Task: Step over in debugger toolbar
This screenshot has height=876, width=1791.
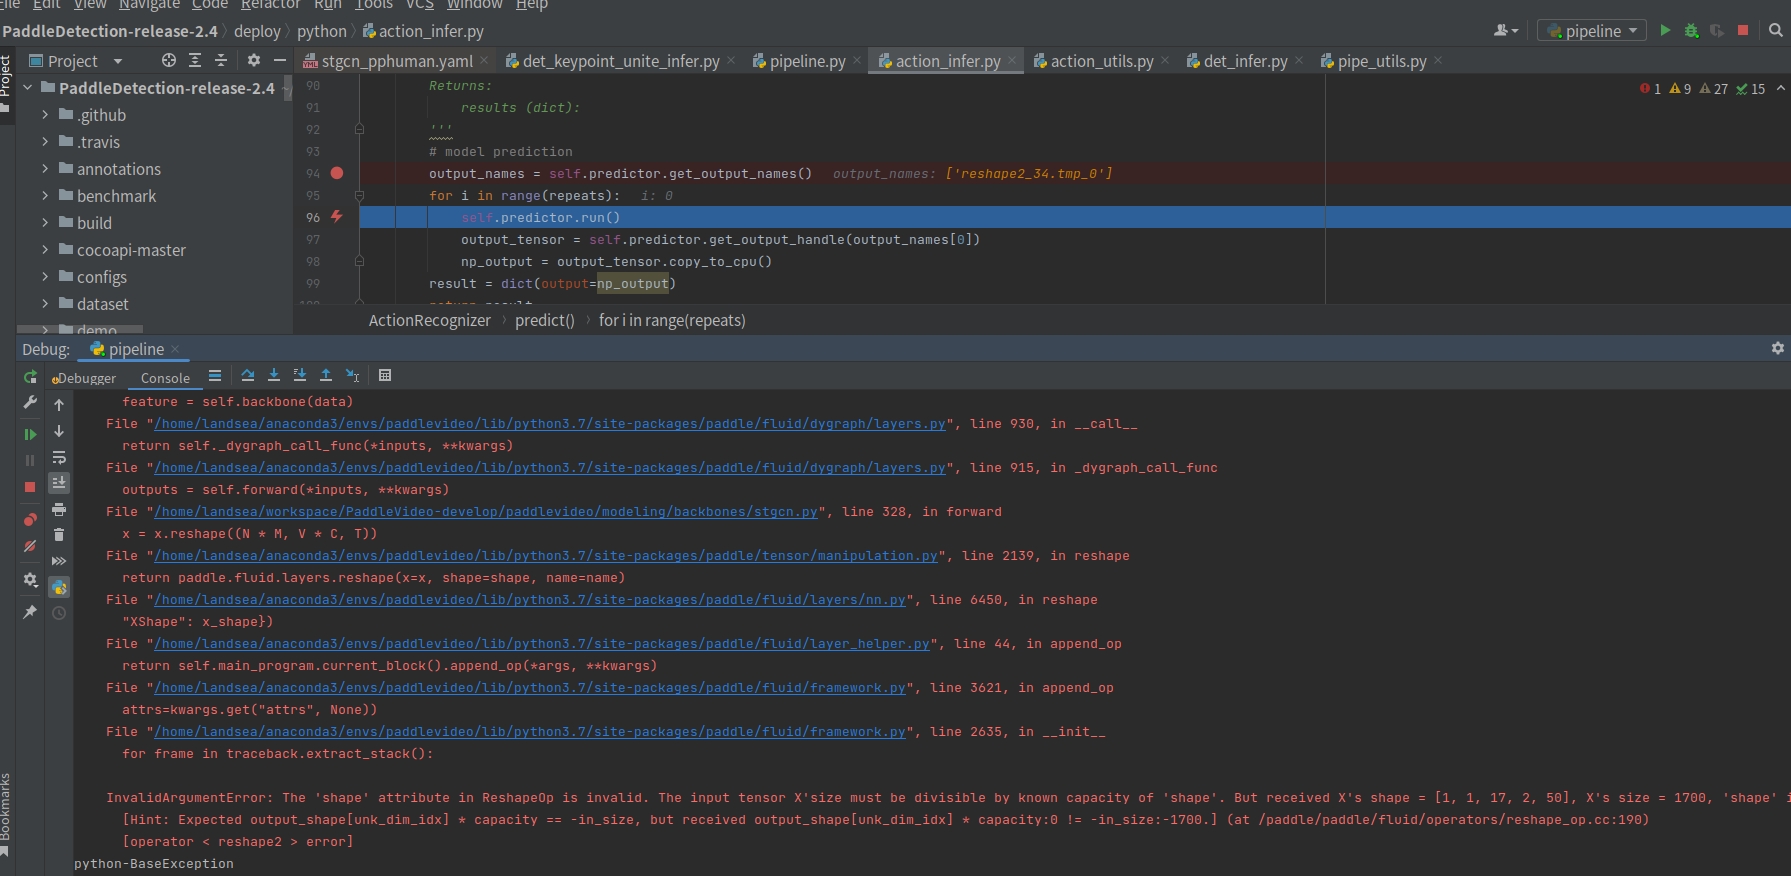Action: pos(248,376)
